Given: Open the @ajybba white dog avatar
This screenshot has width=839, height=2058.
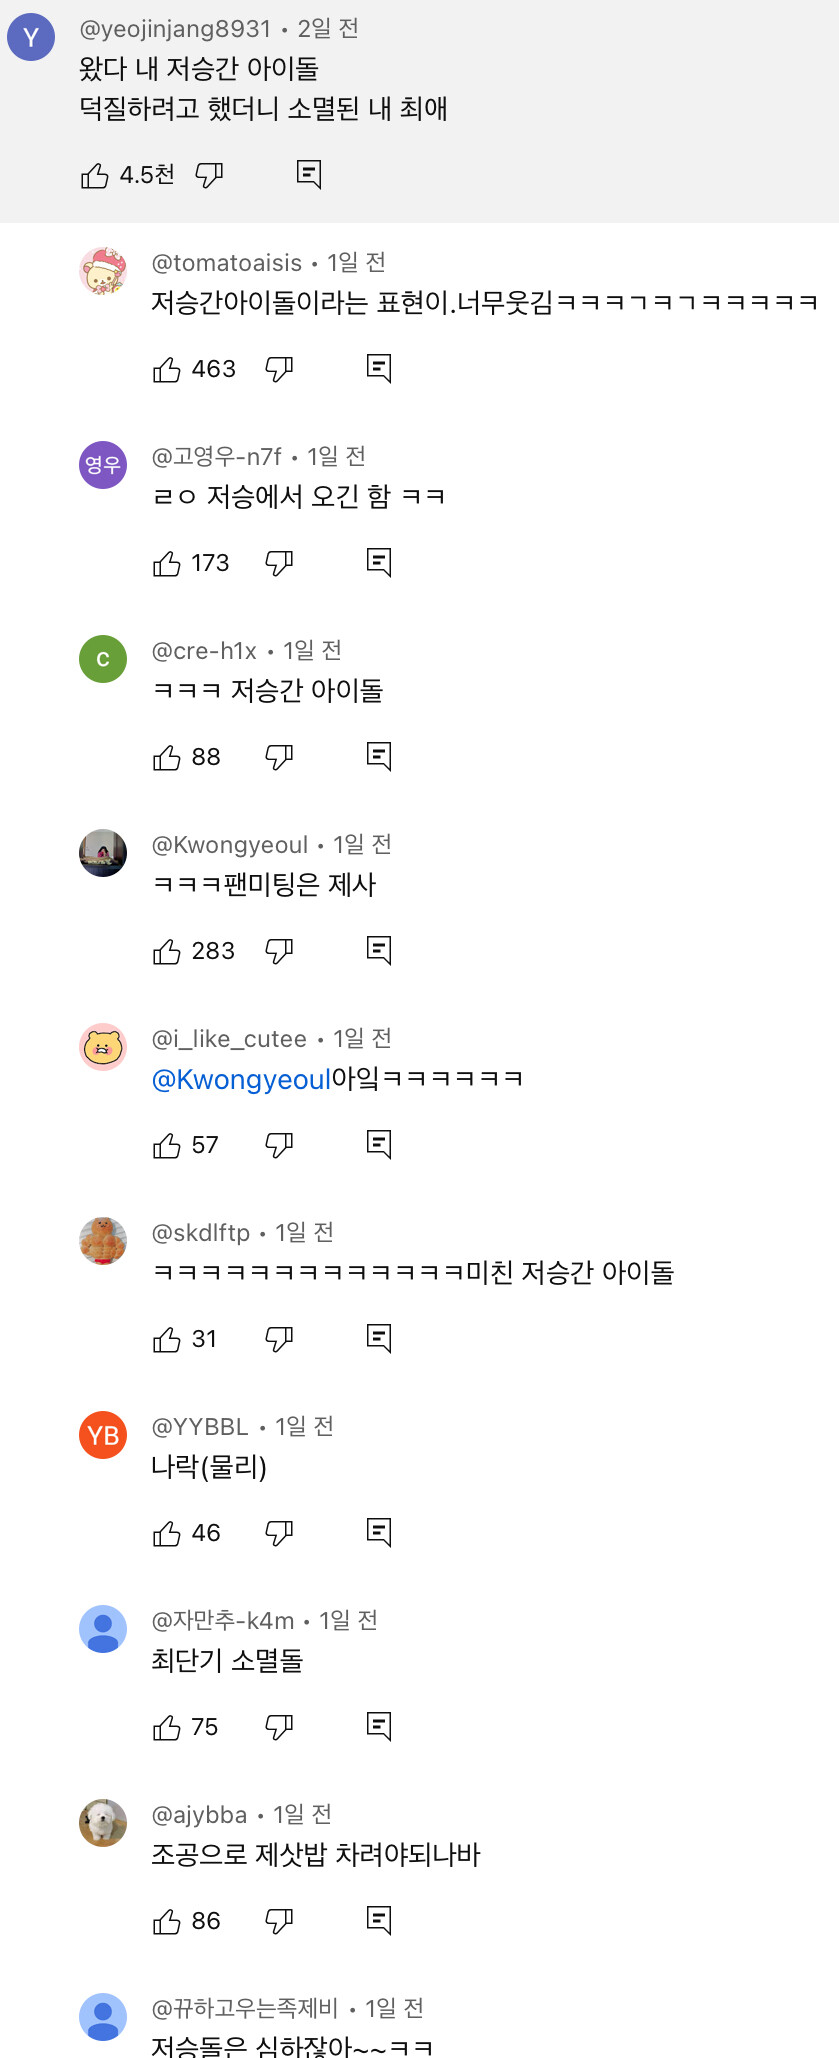Looking at the screenshot, I should (x=103, y=1823).
